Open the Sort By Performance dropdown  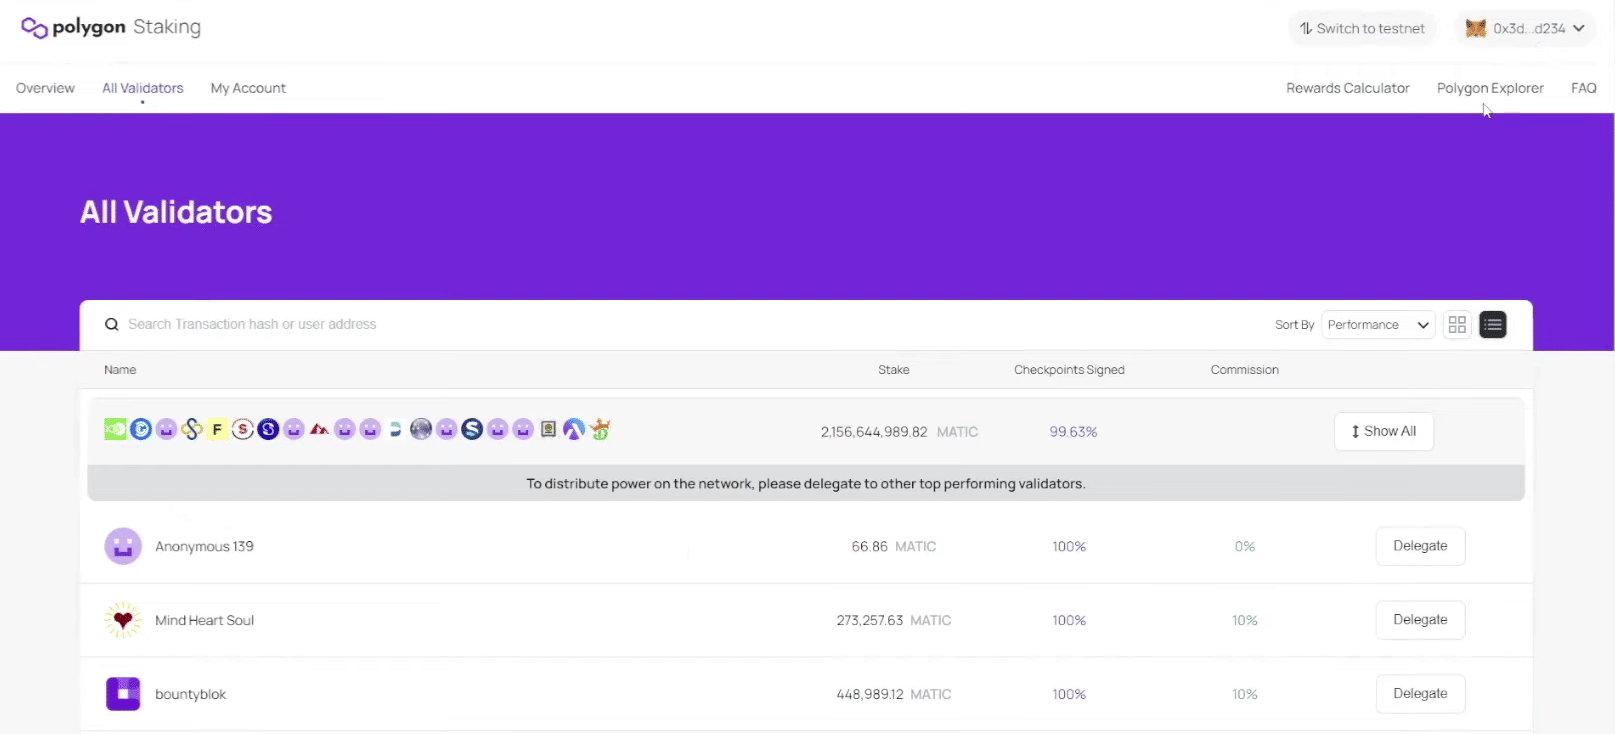coord(1378,325)
